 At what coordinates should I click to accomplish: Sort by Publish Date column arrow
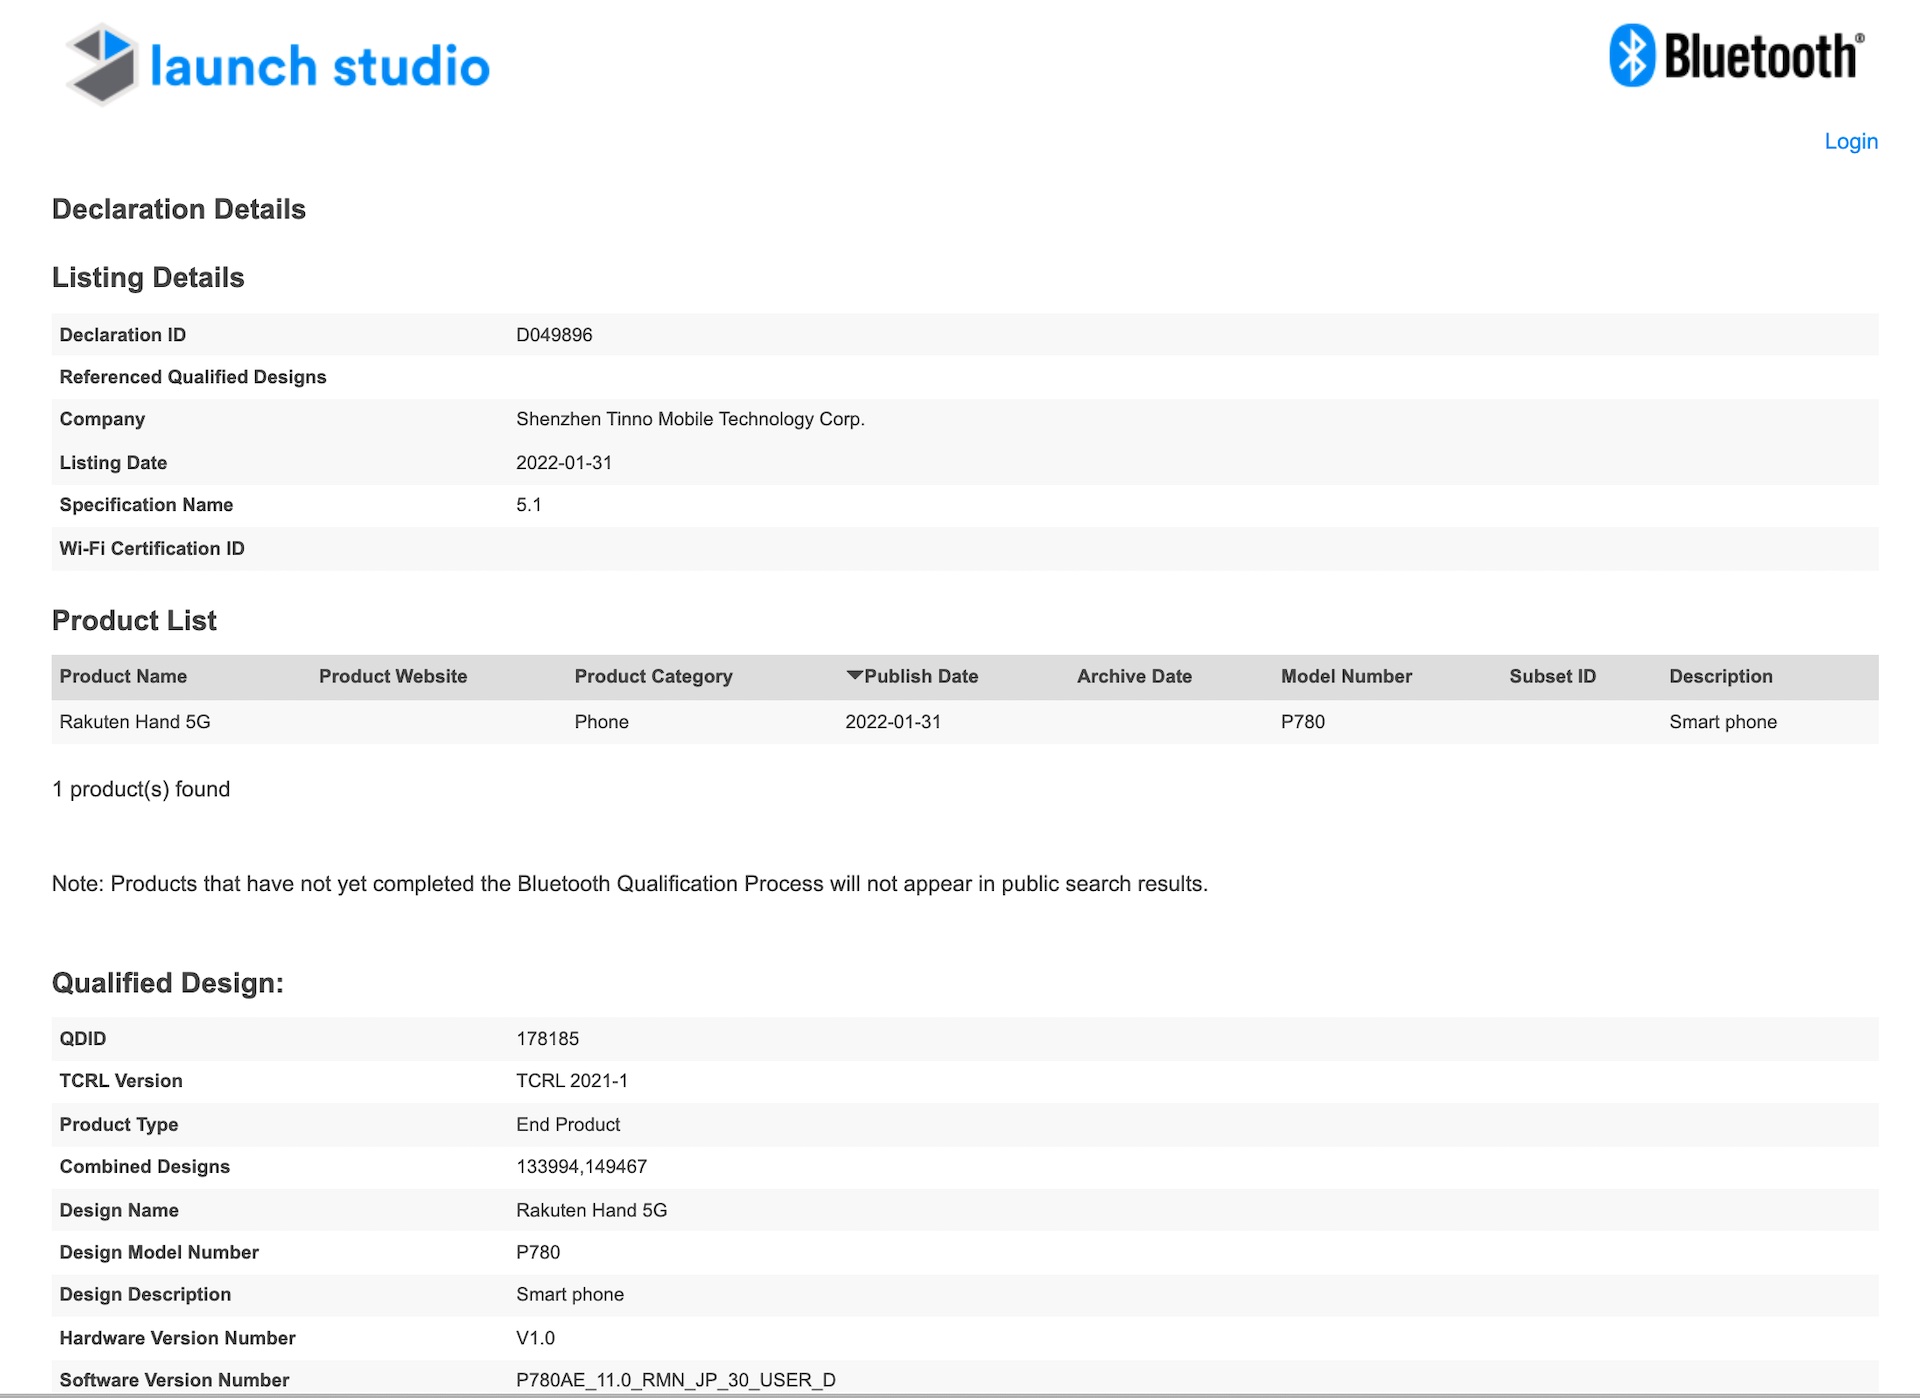tap(854, 675)
